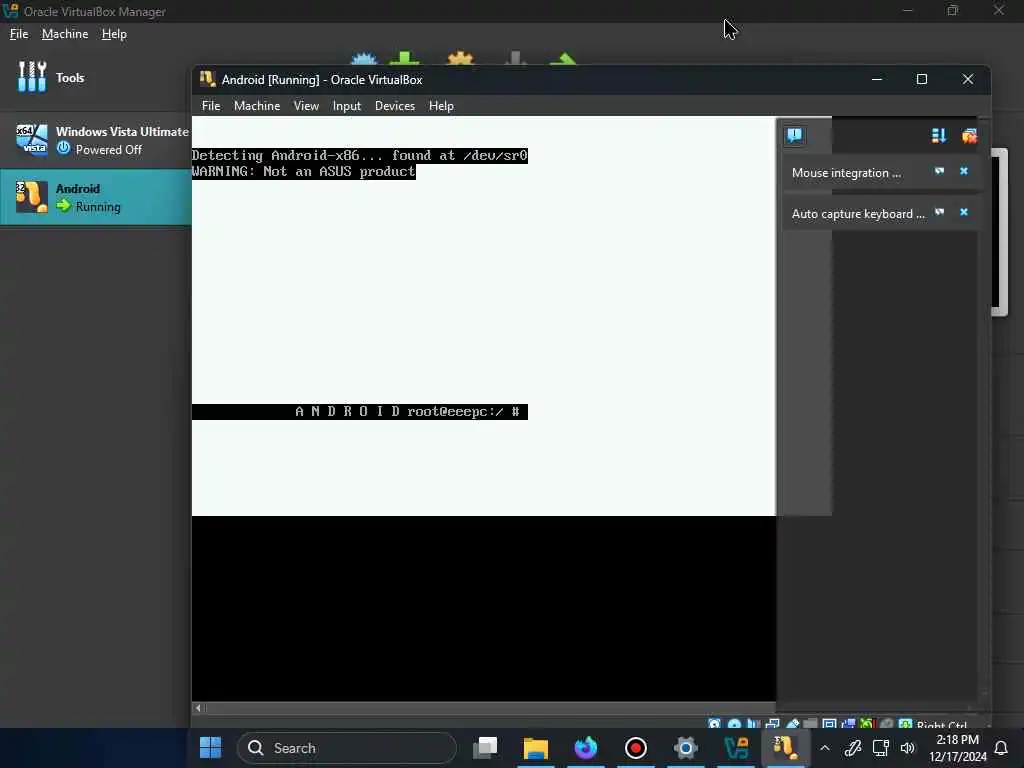The width and height of the screenshot is (1024, 768).
Task: Open the Windows Start menu
Action: 210,747
